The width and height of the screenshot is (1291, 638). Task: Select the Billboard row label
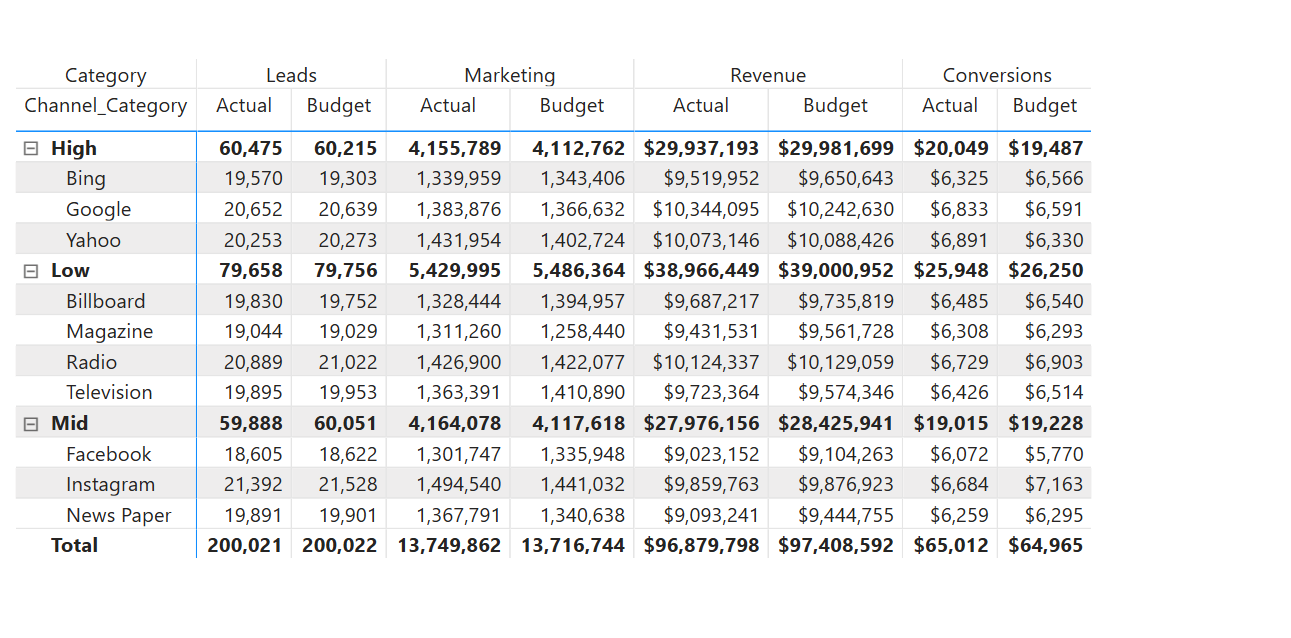[x=106, y=301]
